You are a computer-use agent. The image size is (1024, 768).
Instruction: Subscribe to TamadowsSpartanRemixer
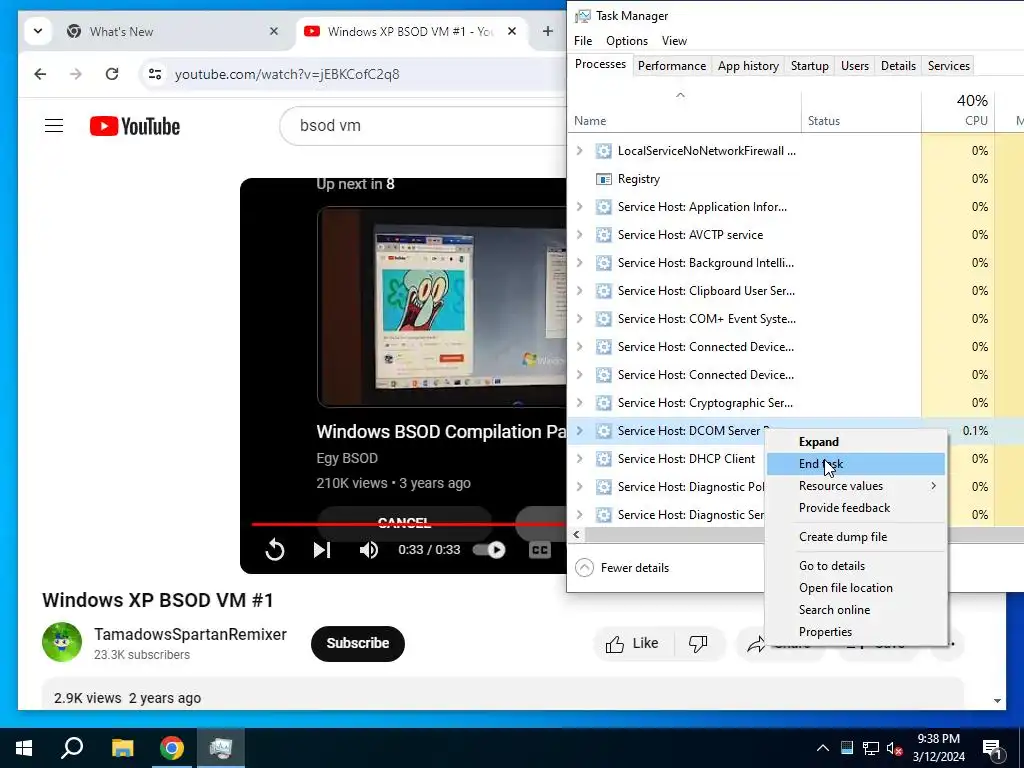(x=358, y=643)
